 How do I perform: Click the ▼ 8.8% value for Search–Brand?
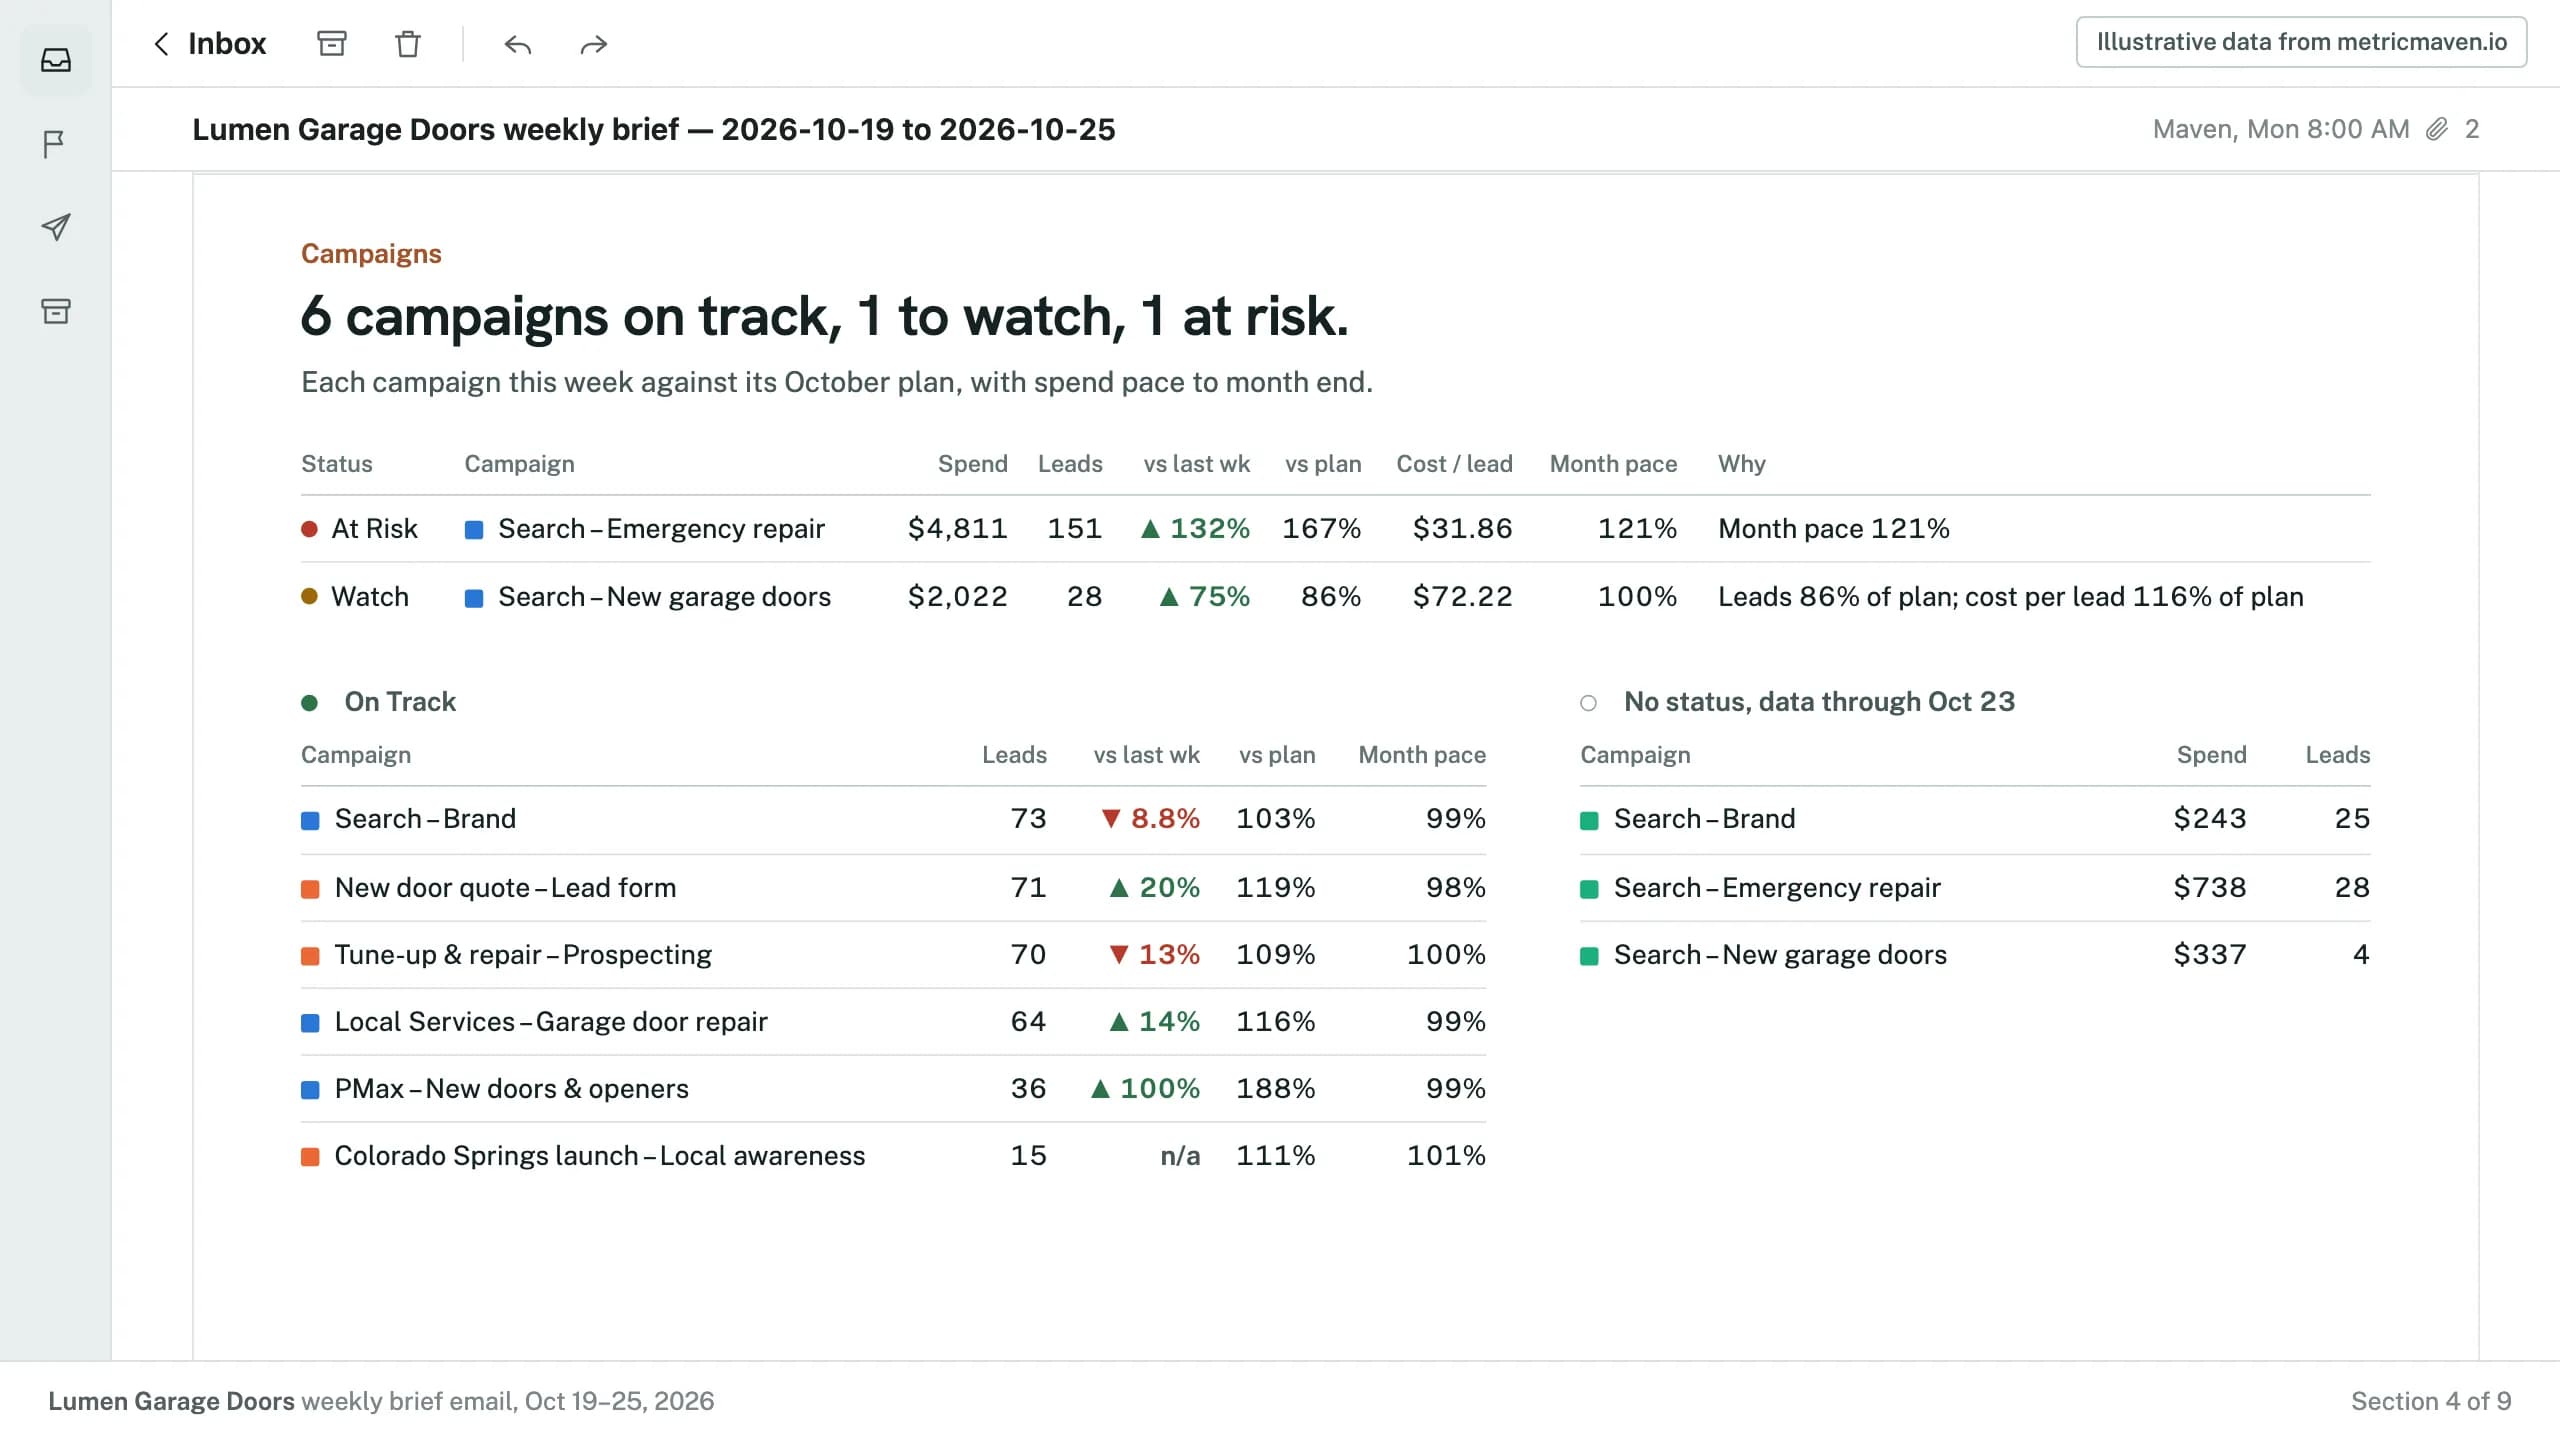click(x=1150, y=819)
